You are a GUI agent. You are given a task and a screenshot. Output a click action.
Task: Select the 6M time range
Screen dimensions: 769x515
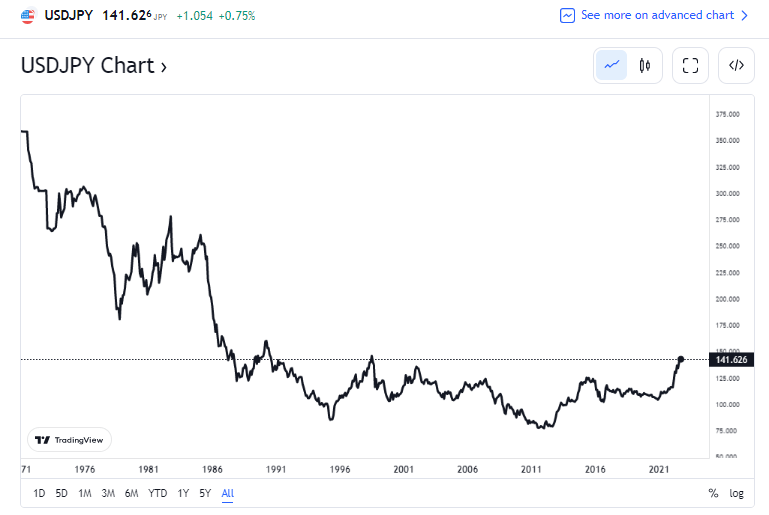pyautogui.click(x=131, y=493)
